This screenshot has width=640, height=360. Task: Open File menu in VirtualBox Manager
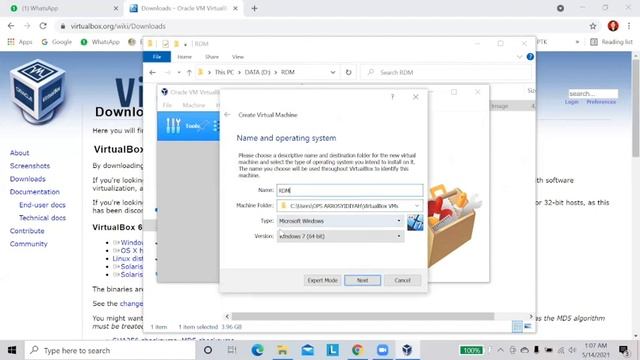(x=167, y=105)
